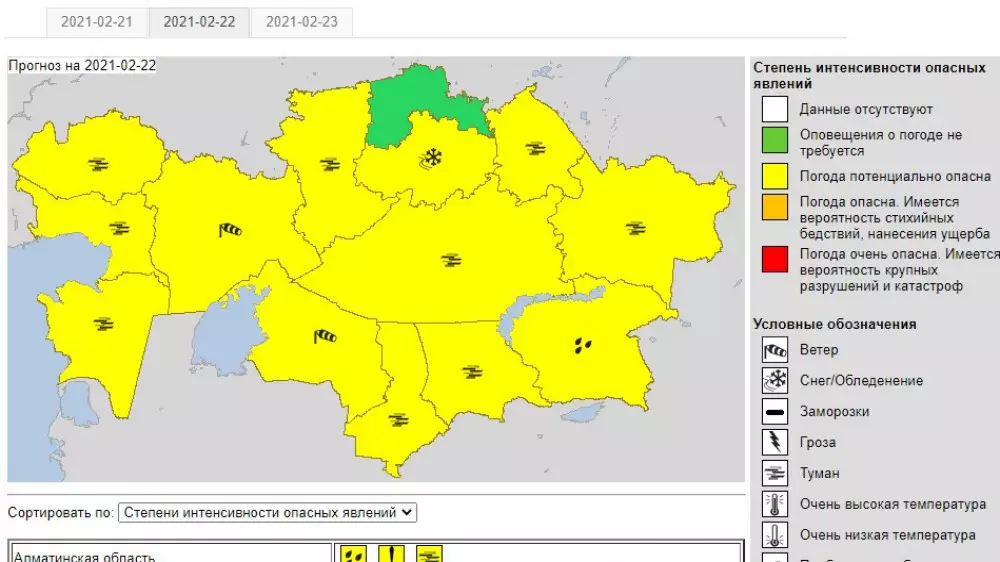This screenshot has width=1000, height=562.
Task: Click the rain drops icon on the map
Action: [583, 345]
